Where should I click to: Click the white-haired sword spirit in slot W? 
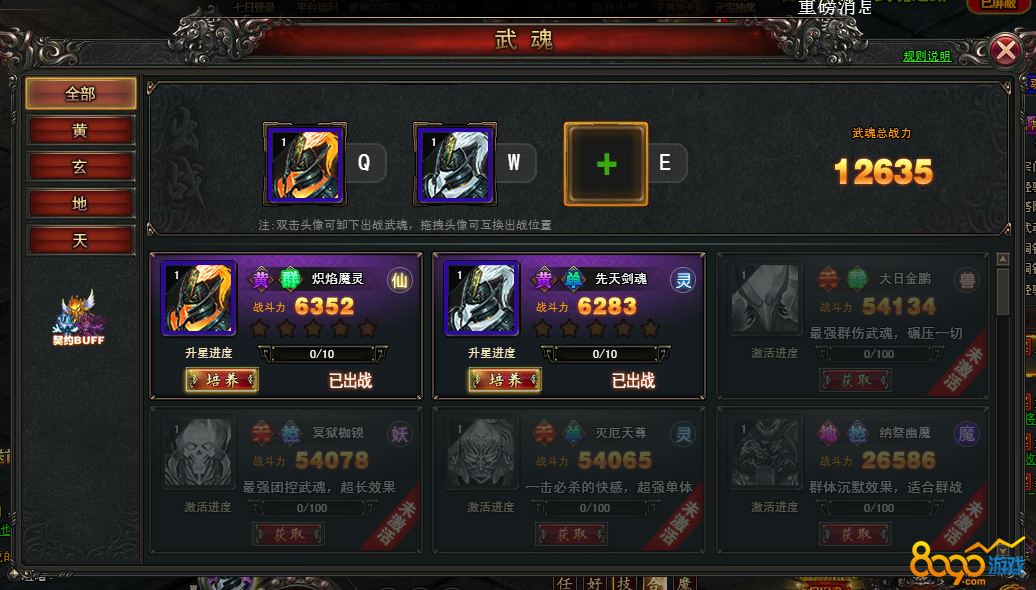(455, 164)
